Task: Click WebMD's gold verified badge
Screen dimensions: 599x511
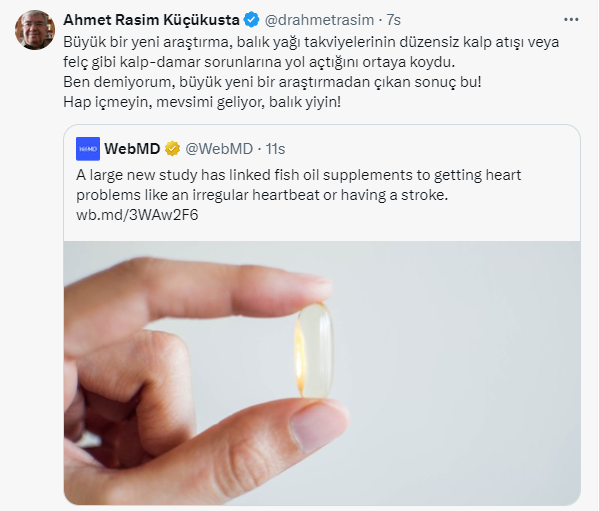Action: [x=172, y=149]
